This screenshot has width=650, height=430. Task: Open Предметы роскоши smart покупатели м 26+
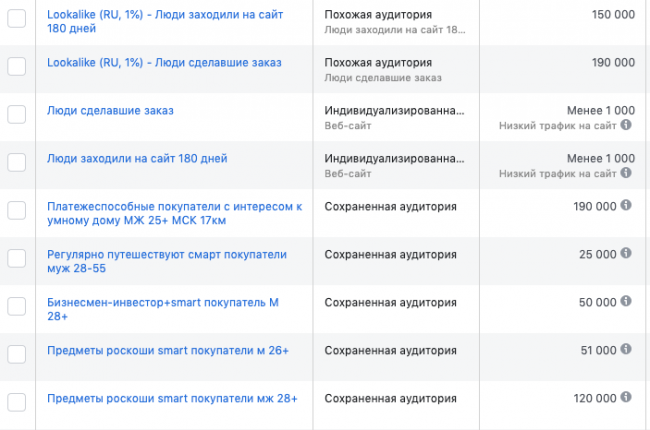tap(168, 349)
